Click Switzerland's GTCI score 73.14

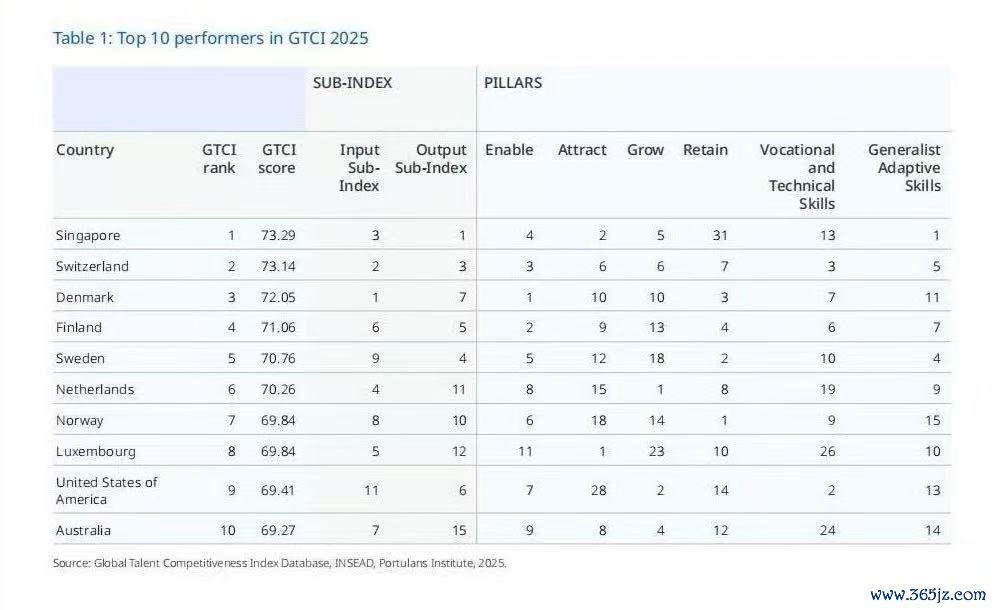point(276,267)
